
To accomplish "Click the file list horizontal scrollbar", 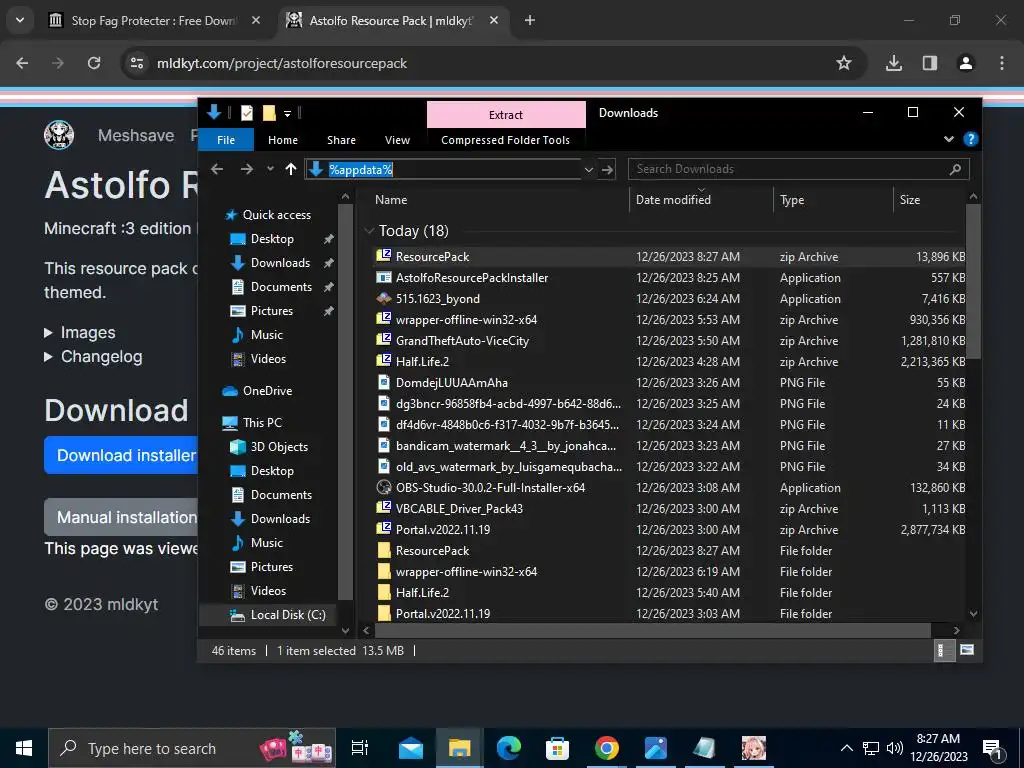I will 653,630.
